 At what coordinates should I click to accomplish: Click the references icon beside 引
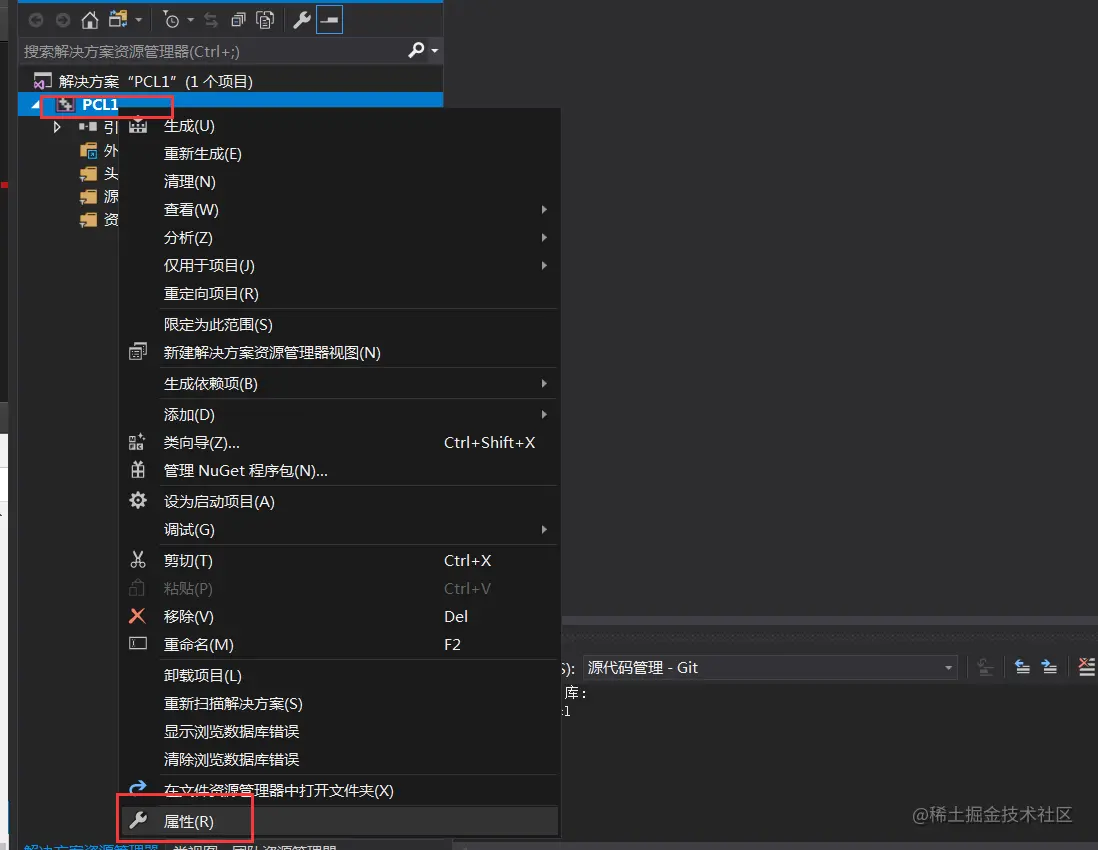88,127
